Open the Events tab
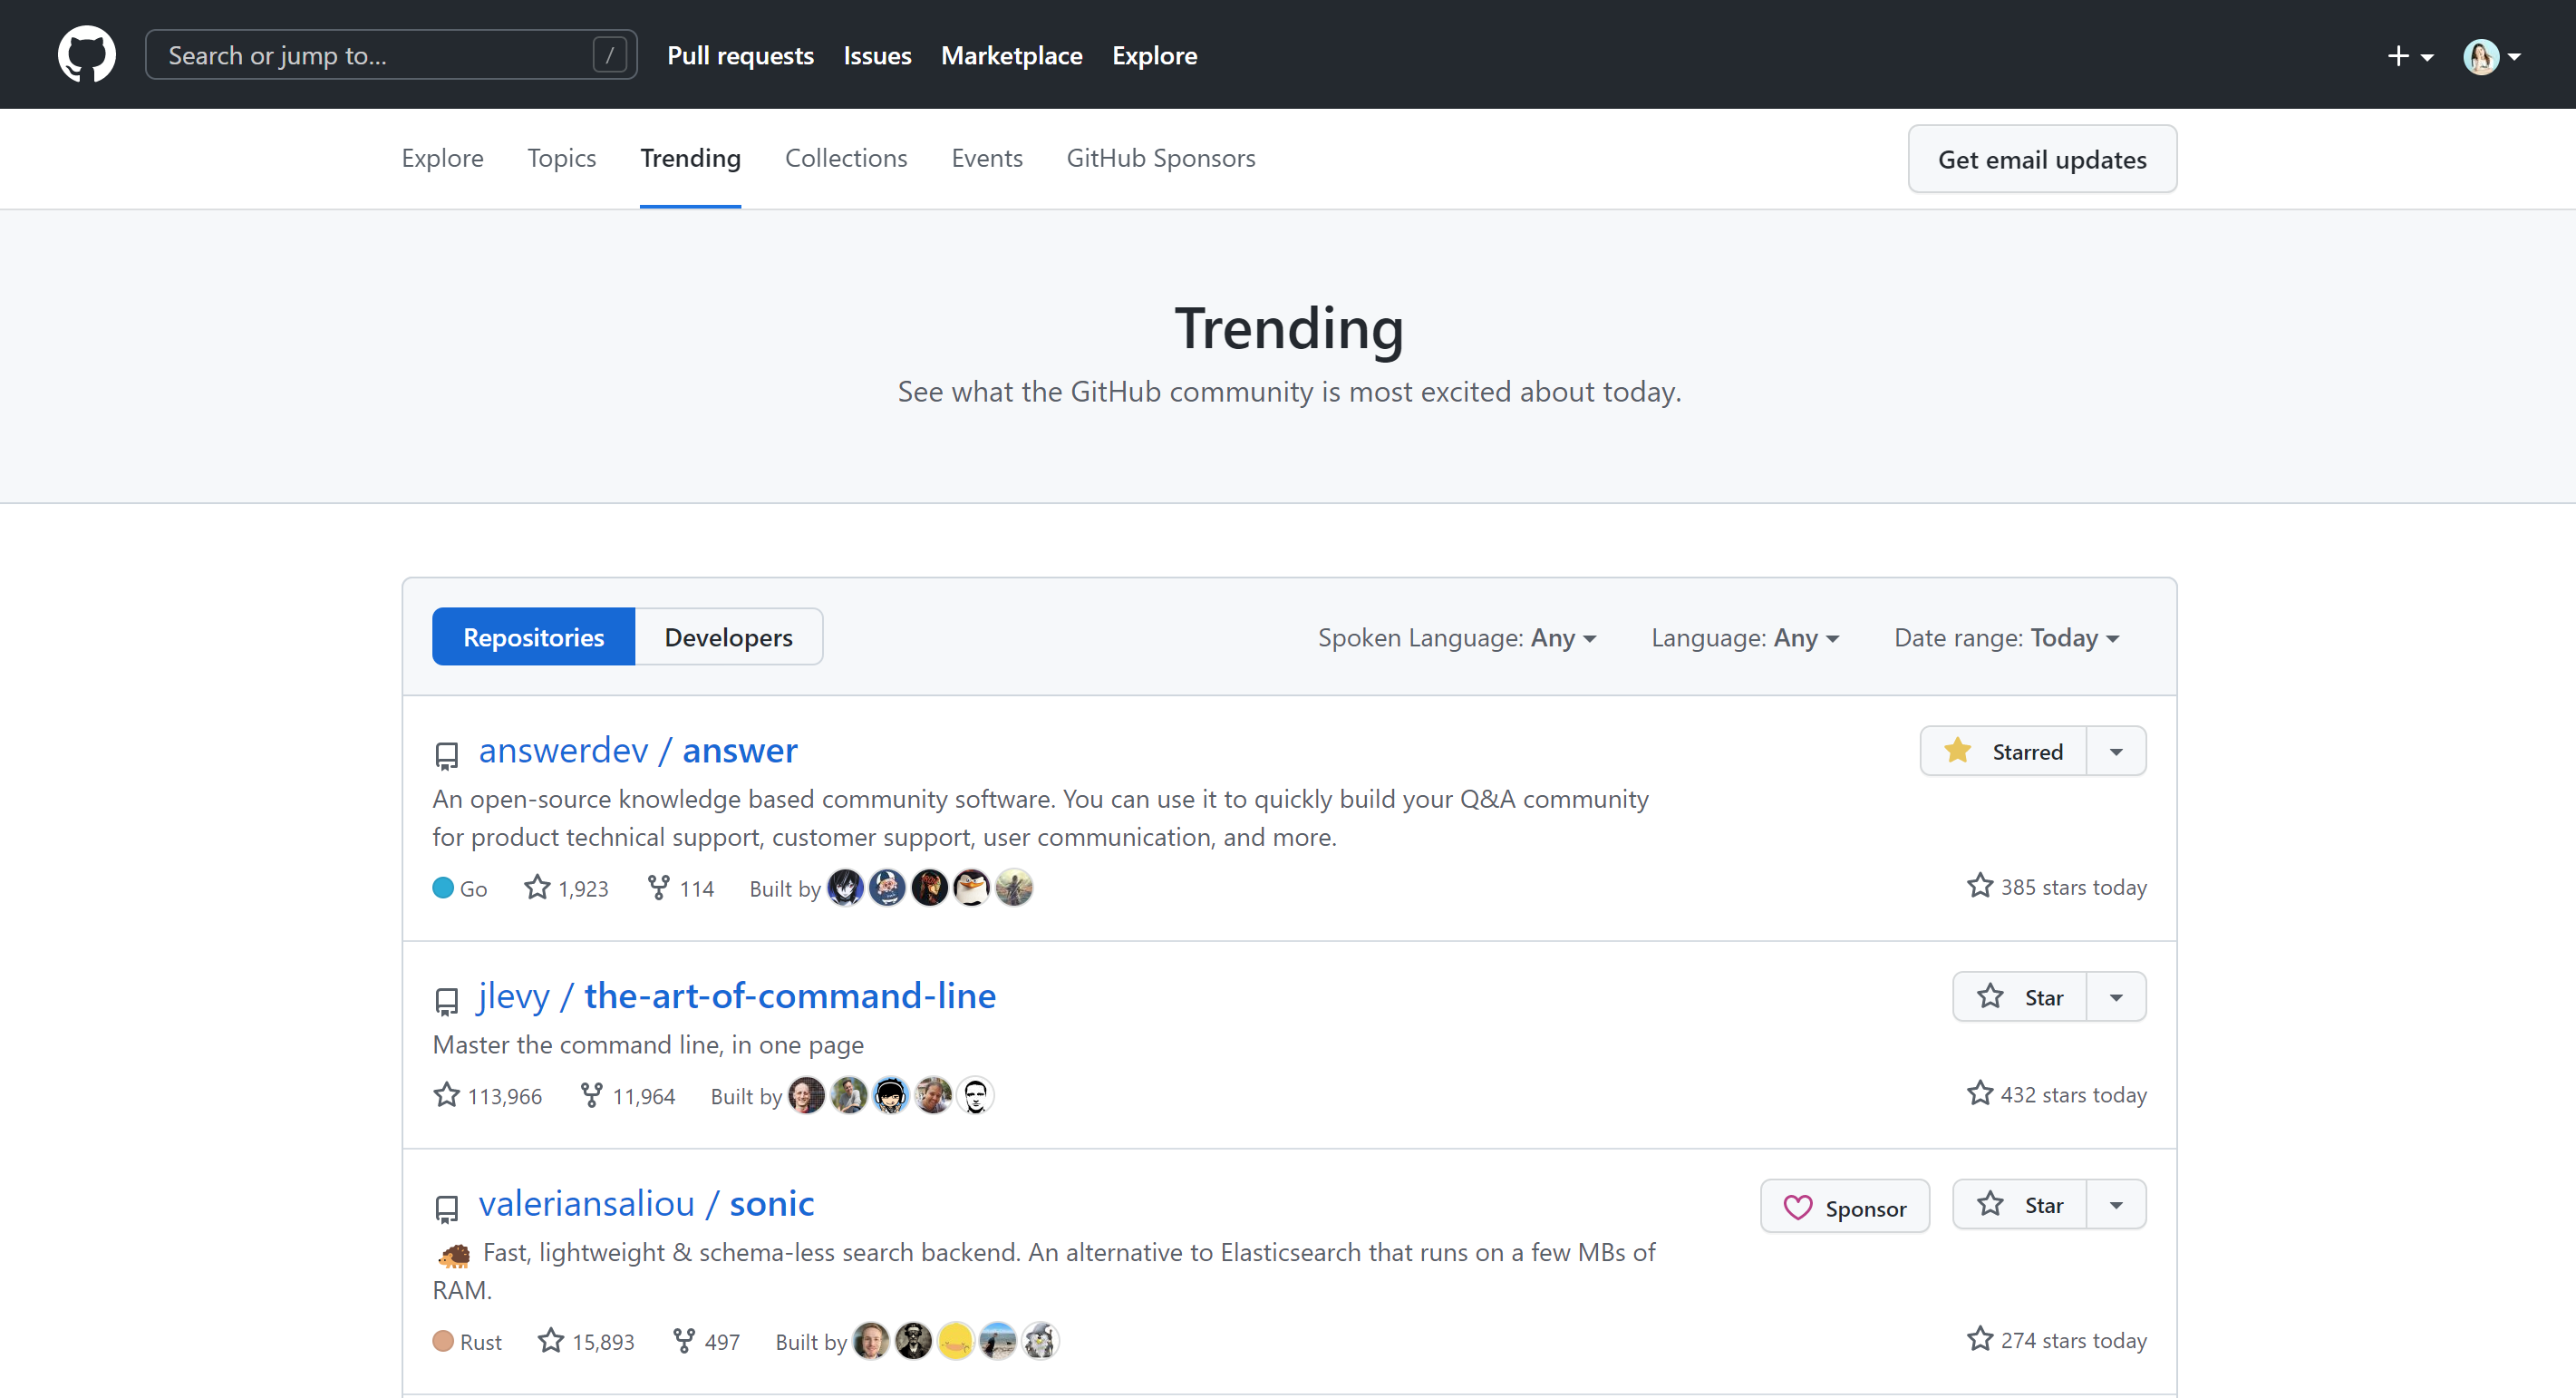2576x1398 pixels. (987, 158)
